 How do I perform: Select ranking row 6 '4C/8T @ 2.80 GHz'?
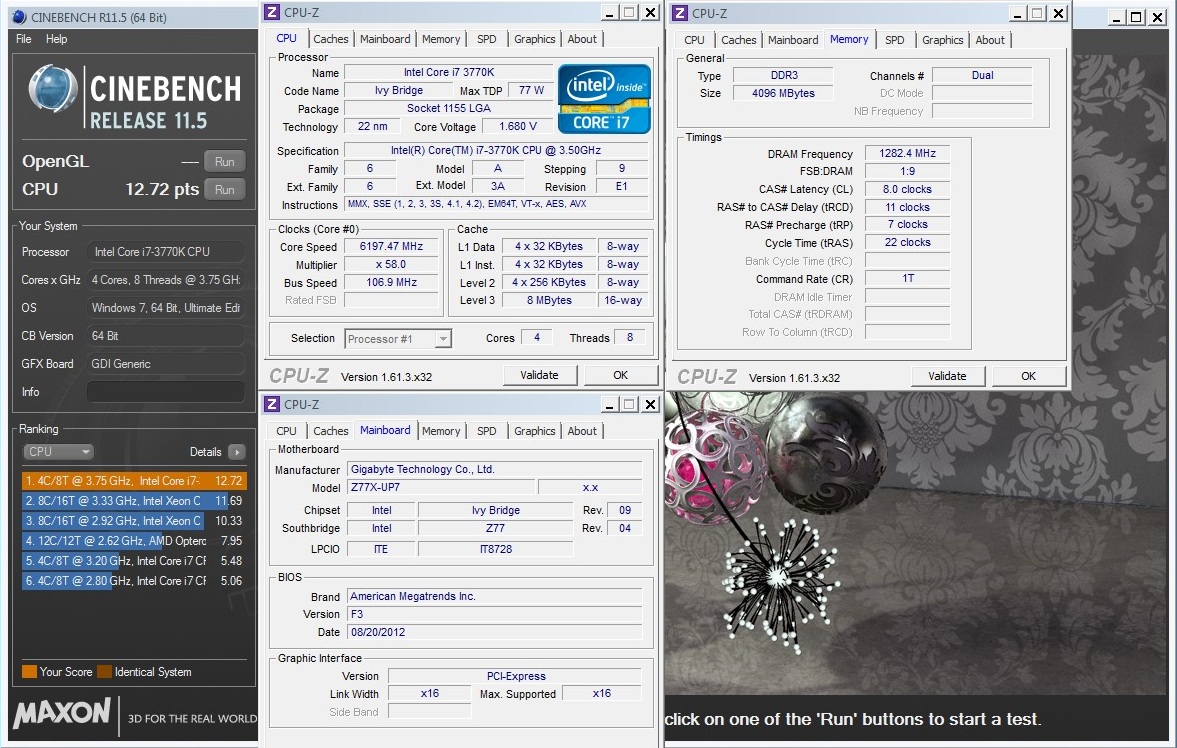point(134,581)
